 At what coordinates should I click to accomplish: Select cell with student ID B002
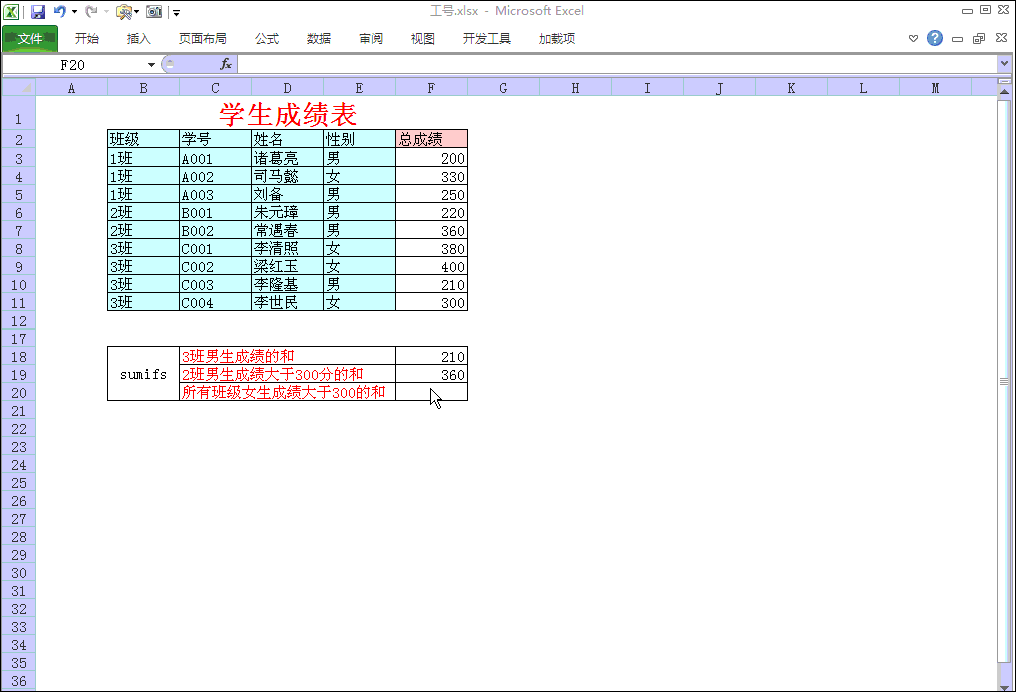(x=215, y=230)
